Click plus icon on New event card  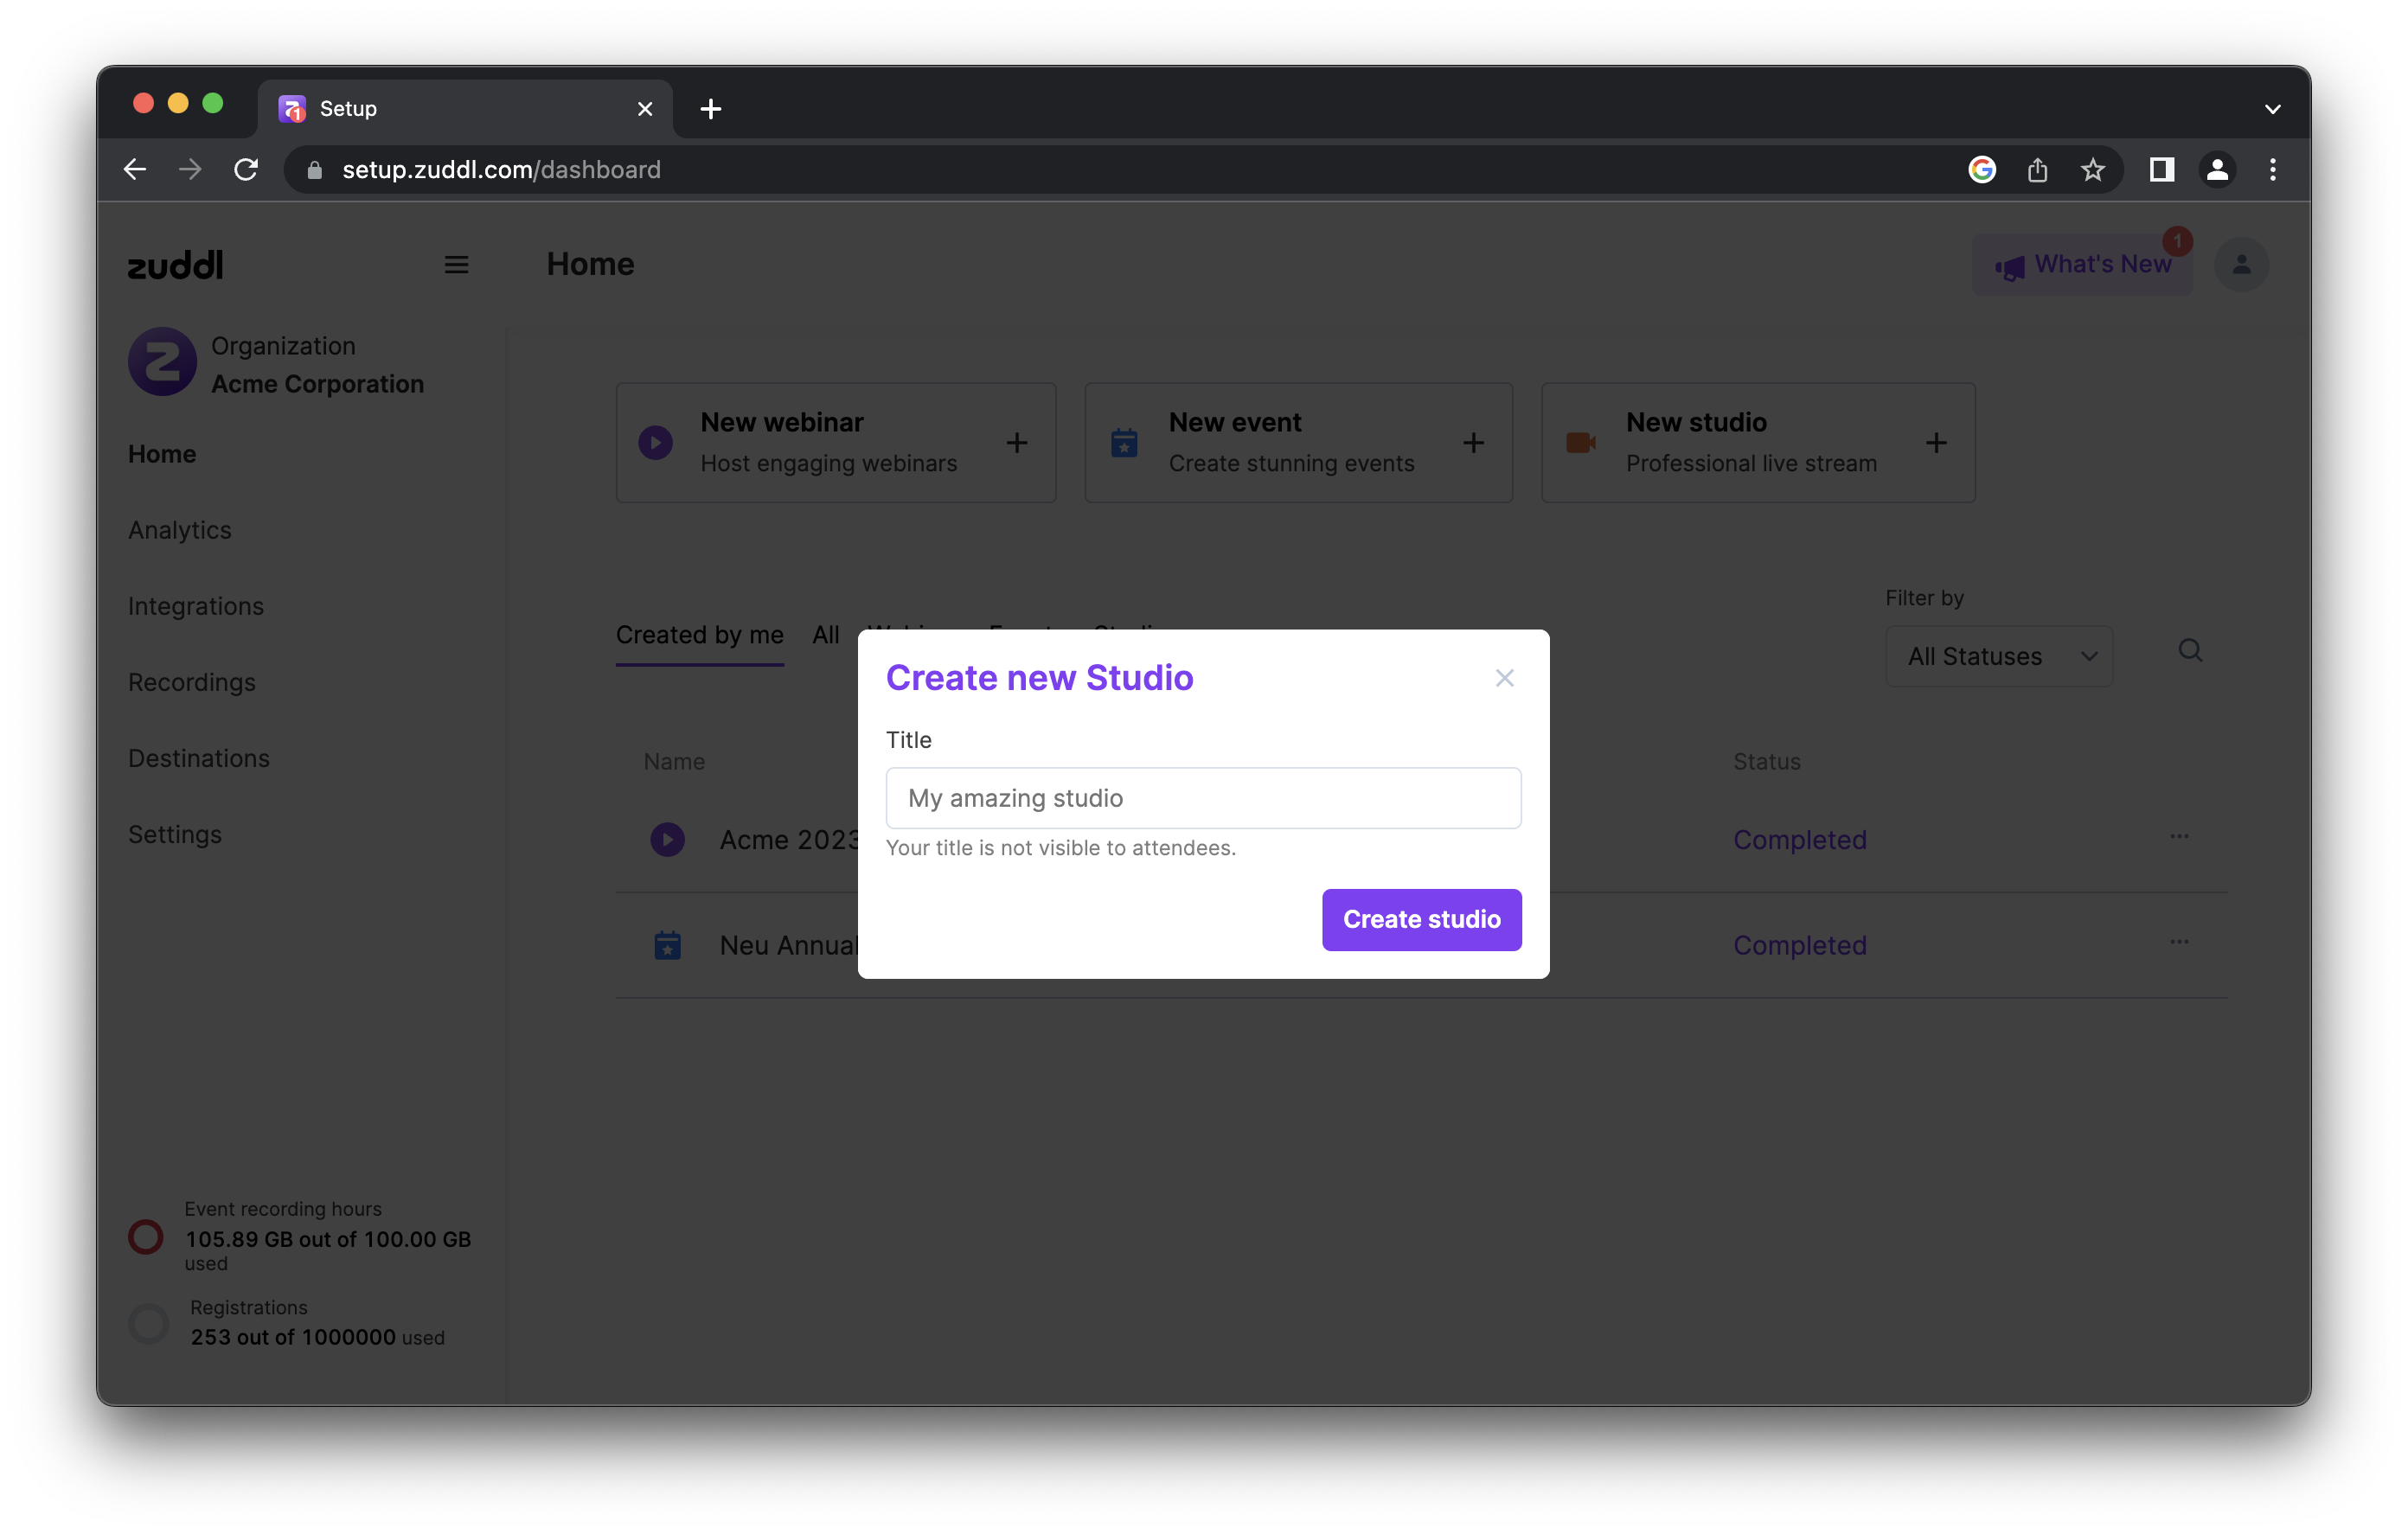coord(1473,443)
